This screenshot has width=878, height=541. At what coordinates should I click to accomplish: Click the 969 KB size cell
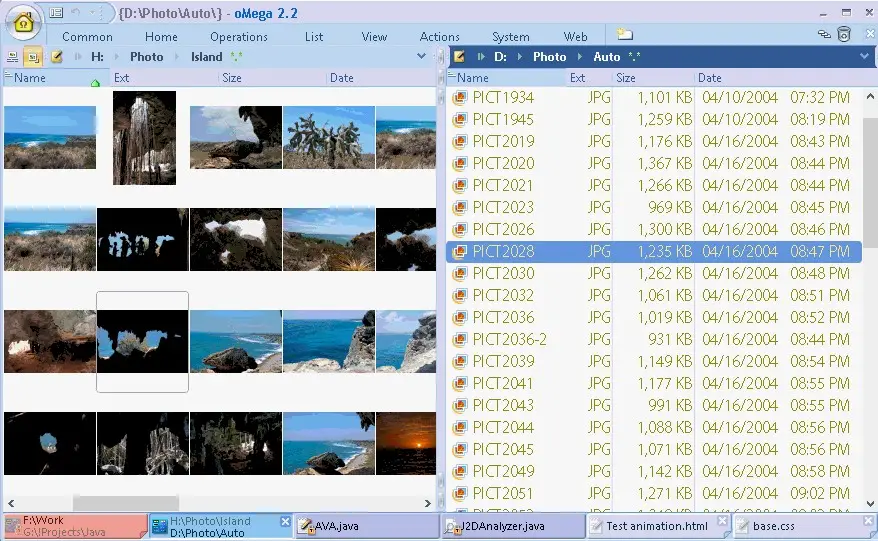tap(670, 207)
